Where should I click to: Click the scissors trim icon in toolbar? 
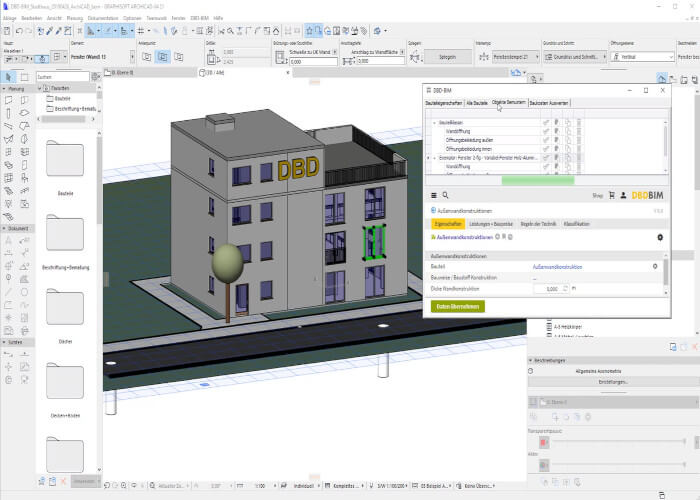(221, 31)
